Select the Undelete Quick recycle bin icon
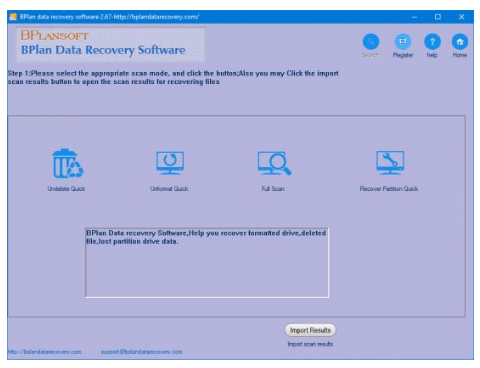Screen dimensions: 480x368 [67, 164]
